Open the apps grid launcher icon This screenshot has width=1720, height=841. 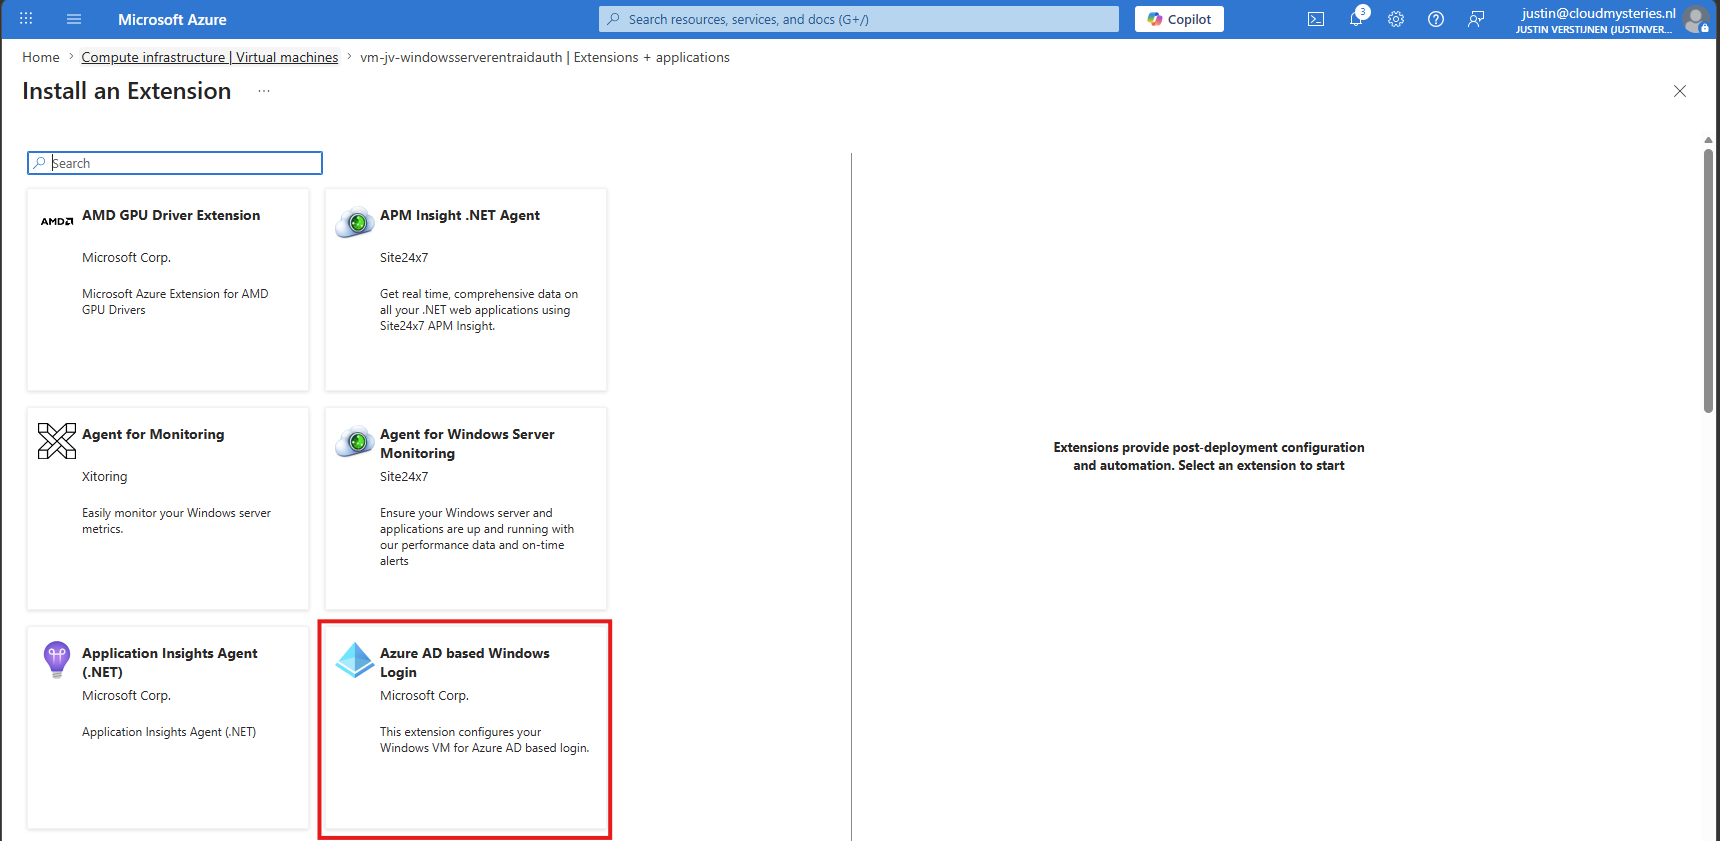26,19
